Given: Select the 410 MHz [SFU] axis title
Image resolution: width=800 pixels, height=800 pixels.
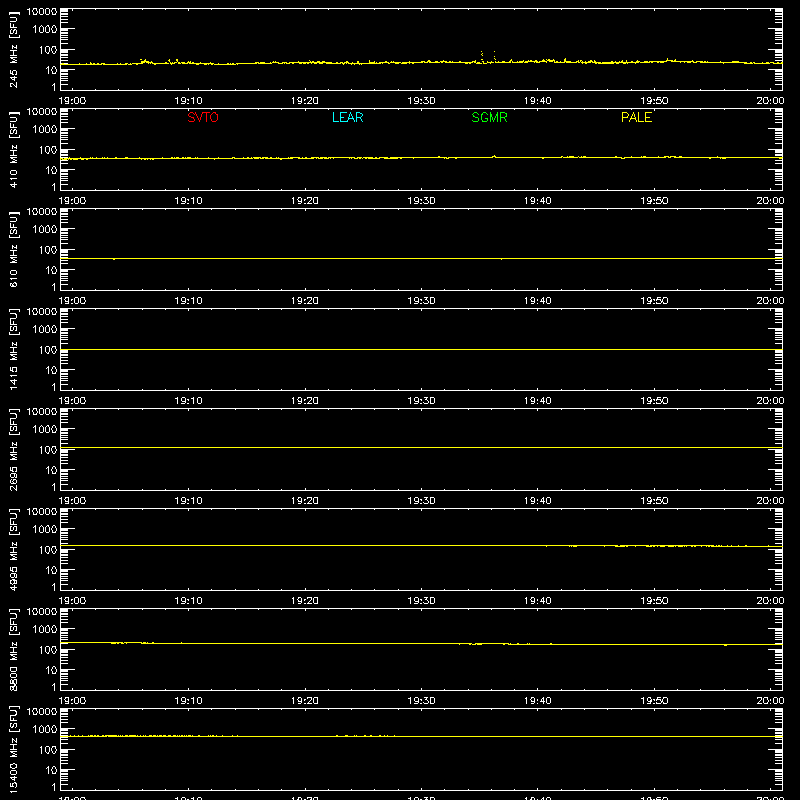Looking at the screenshot, I should coord(13,149).
